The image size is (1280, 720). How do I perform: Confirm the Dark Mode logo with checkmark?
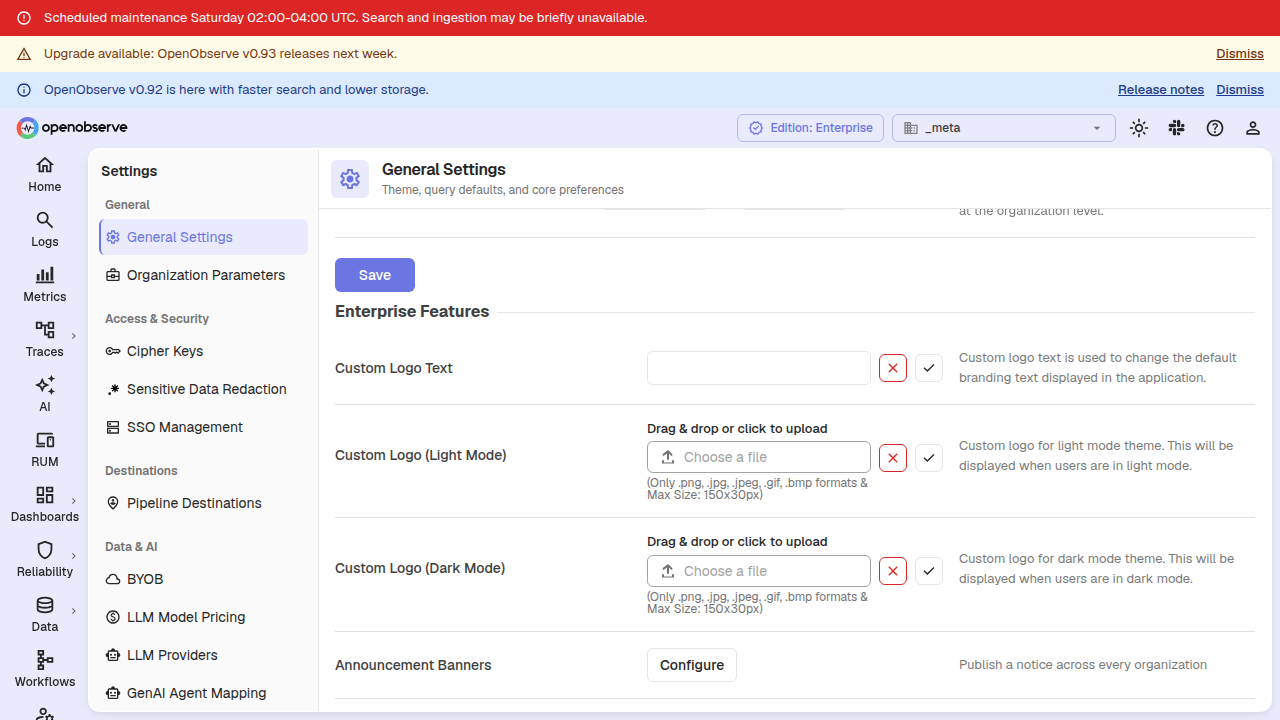[x=929, y=571]
